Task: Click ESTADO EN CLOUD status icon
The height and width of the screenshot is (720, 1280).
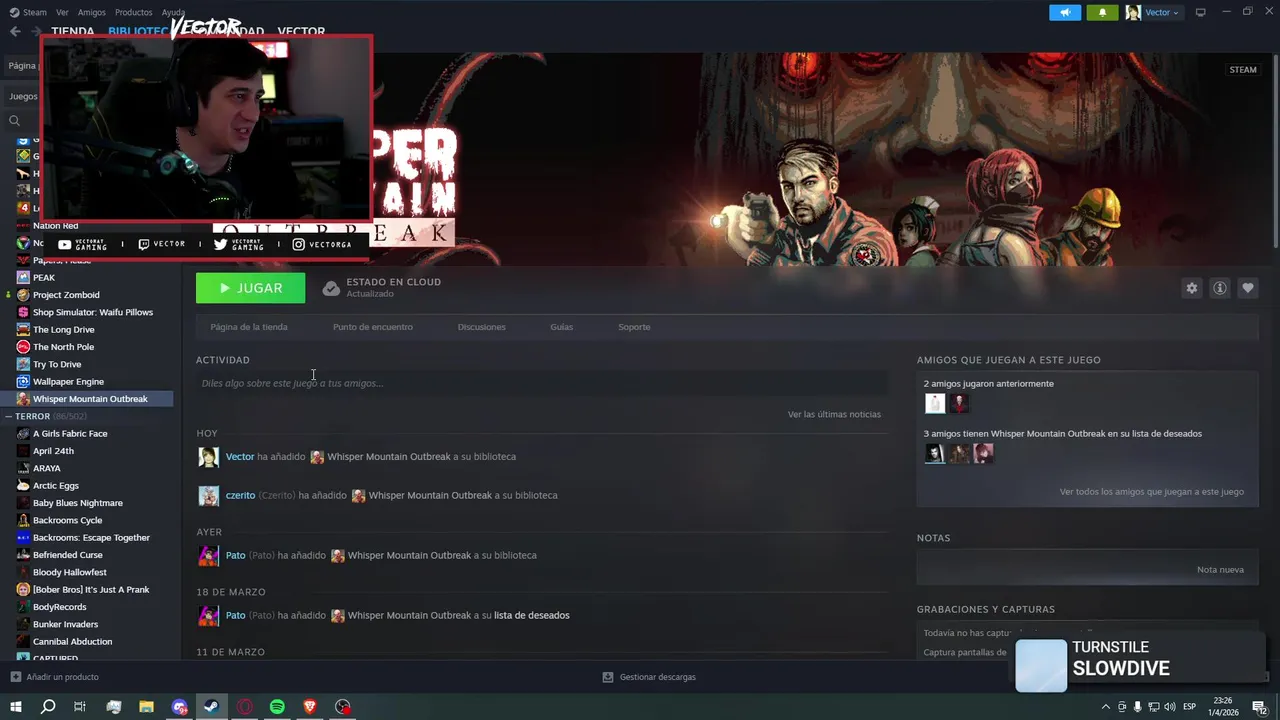Action: pos(331,288)
